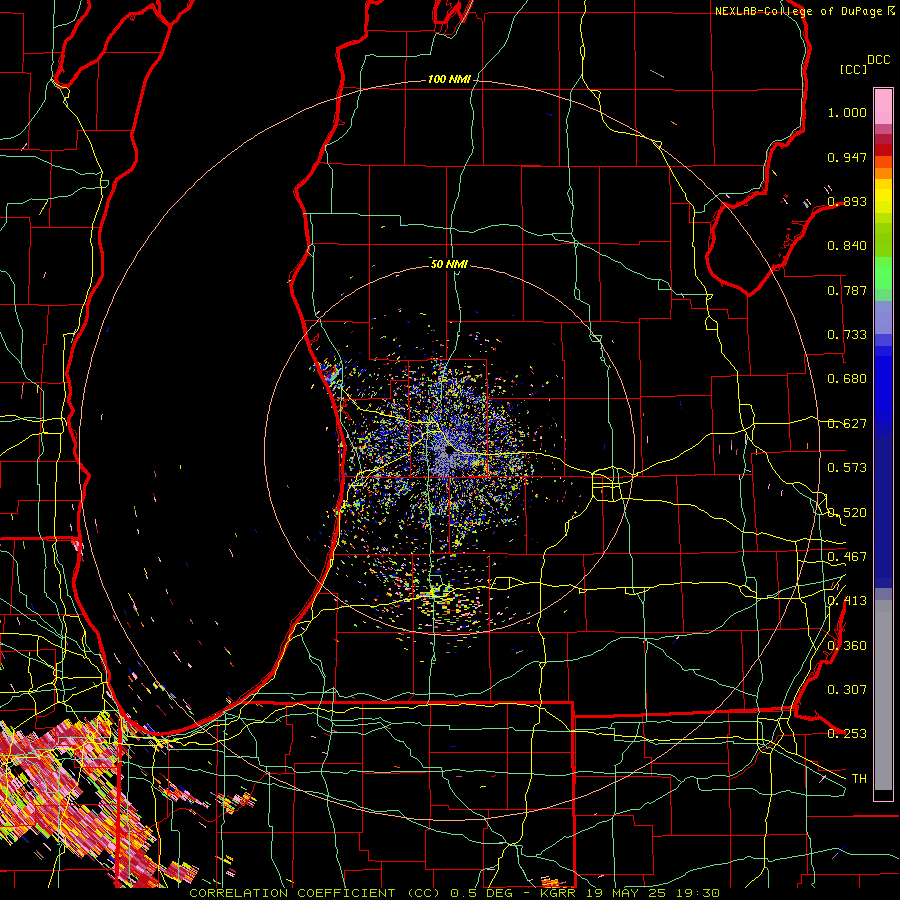The image size is (900, 900).
Task: Pick the red segment of the color bar
Action: coord(883,150)
